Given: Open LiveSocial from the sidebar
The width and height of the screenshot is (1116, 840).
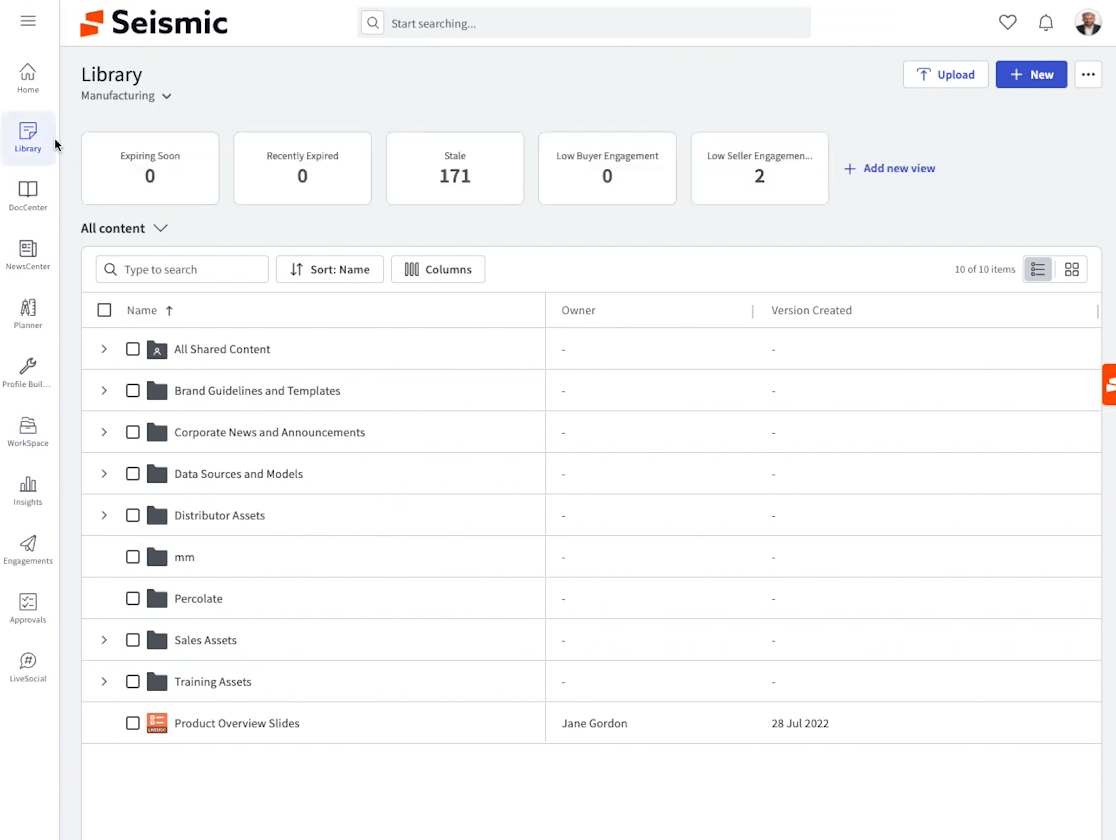Looking at the screenshot, I should coord(28,666).
